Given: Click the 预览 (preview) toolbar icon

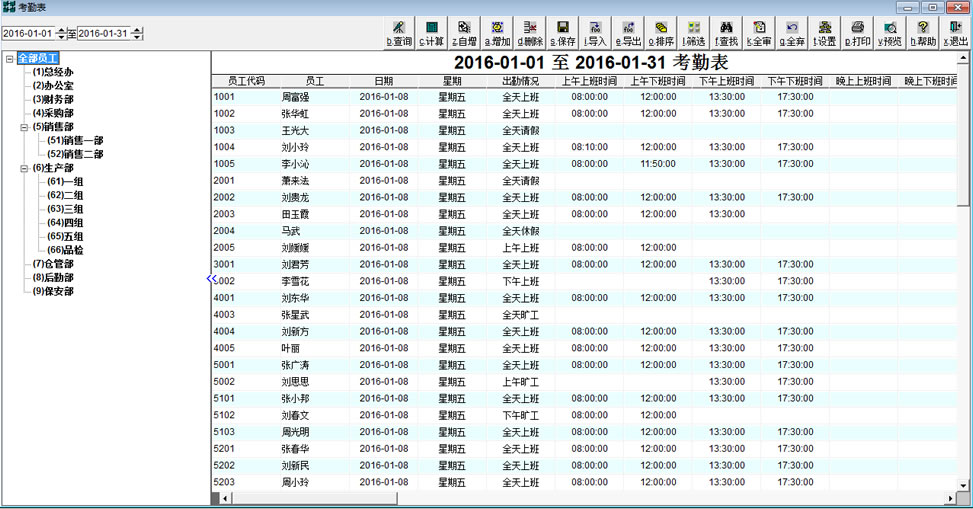Looking at the screenshot, I should (x=890, y=33).
